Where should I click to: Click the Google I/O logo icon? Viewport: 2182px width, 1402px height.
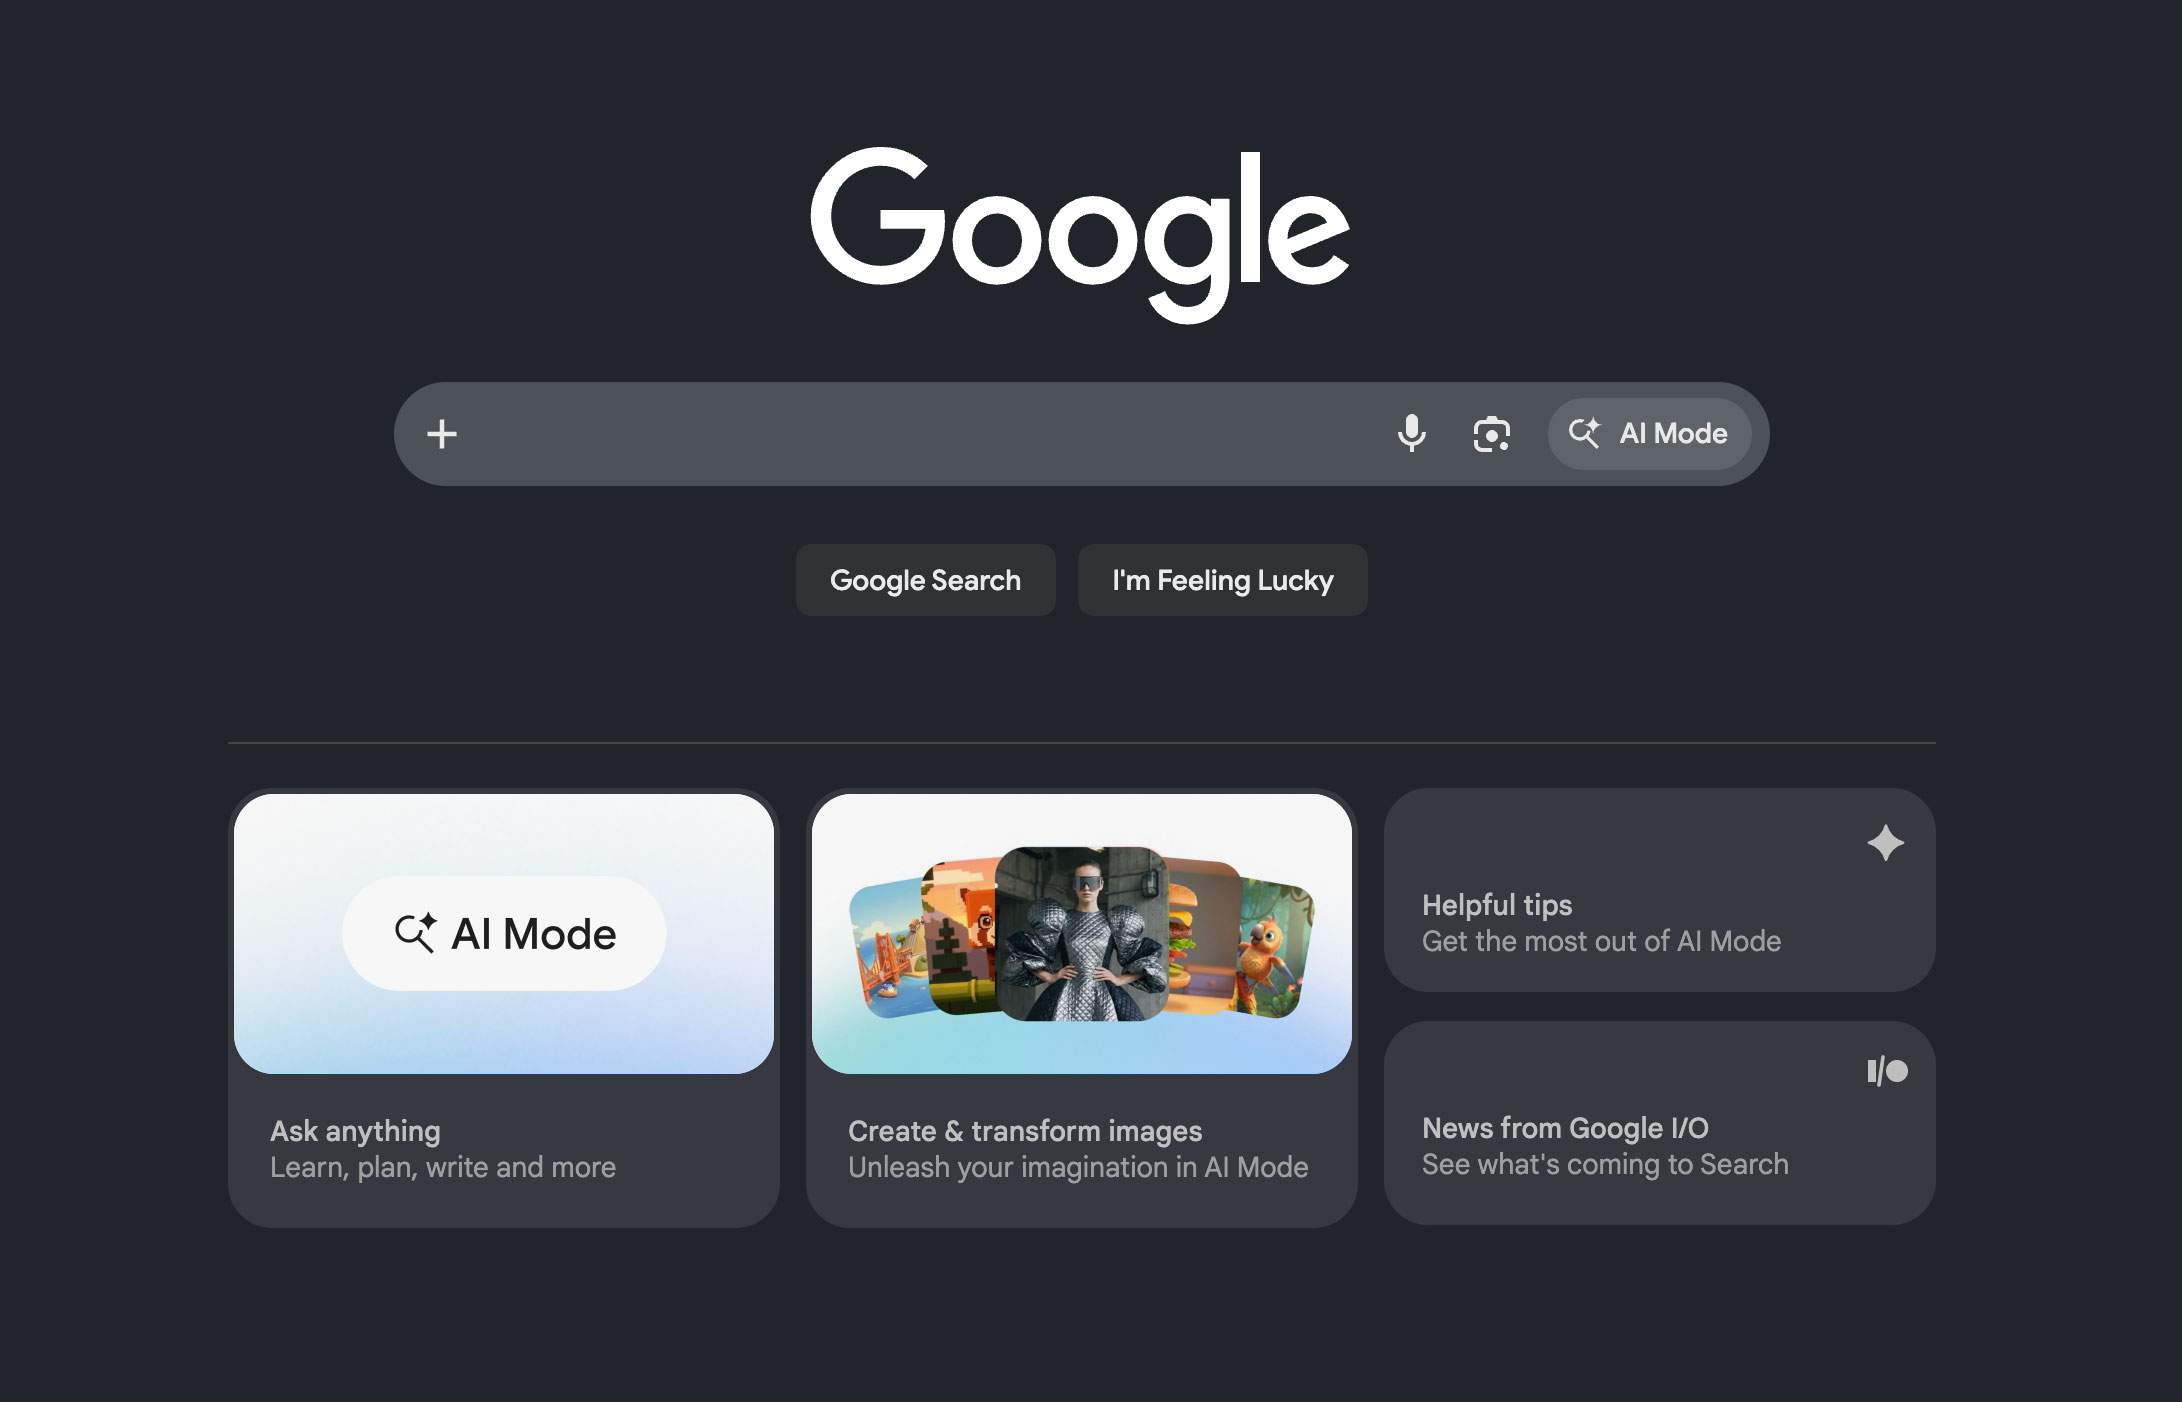pyautogui.click(x=1887, y=1071)
